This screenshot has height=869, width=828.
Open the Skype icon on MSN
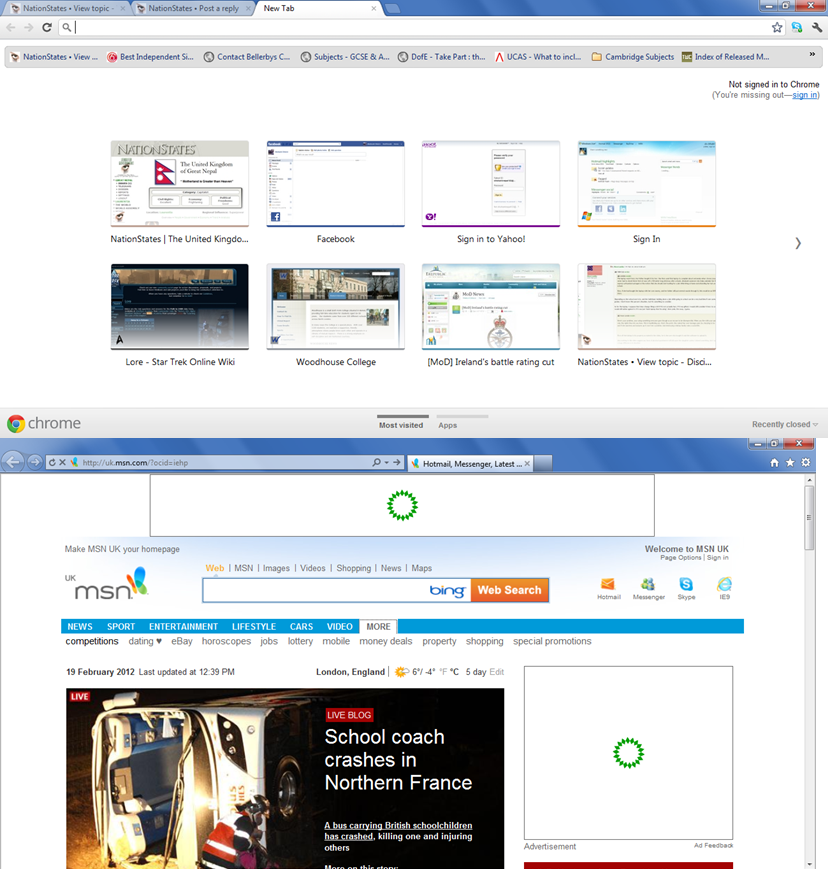pyautogui.click(x=686, y=588)
